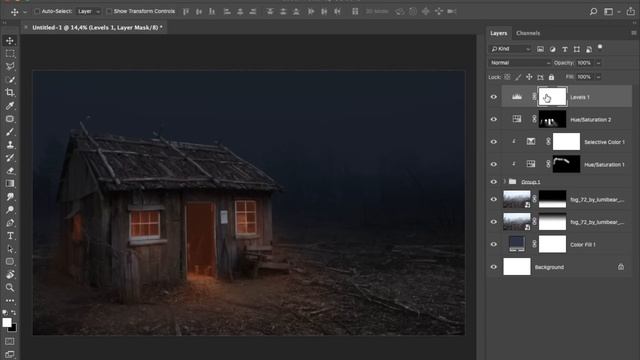Select the Rectangular Marquee tool
640x360 pixels.
click(x=10, y=53)
